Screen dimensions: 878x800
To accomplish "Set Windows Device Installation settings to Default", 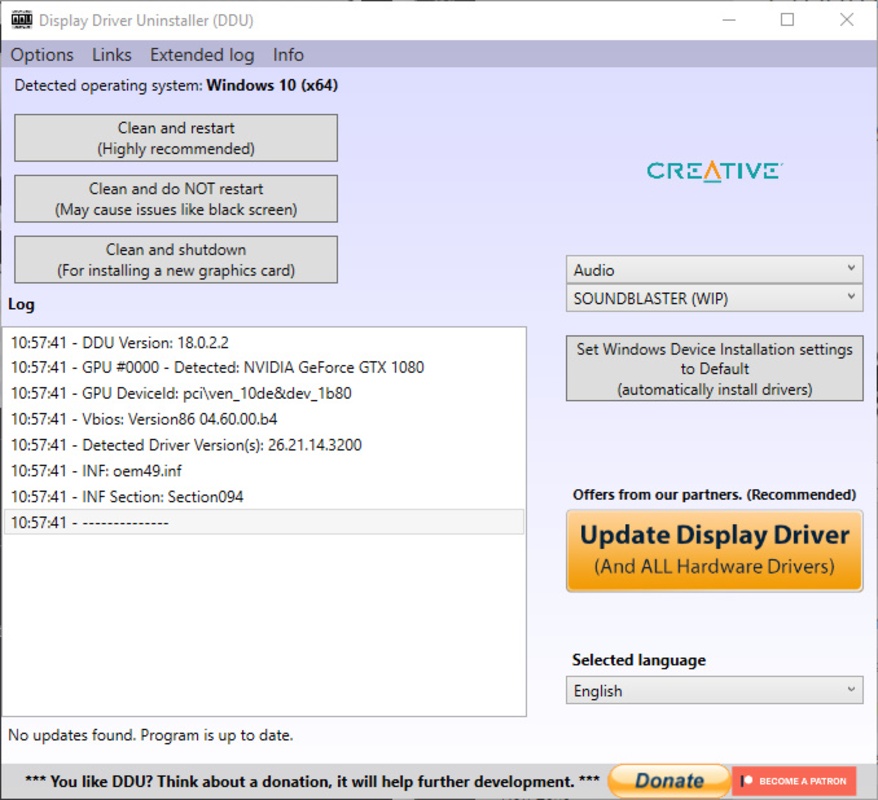I will 714,369.
